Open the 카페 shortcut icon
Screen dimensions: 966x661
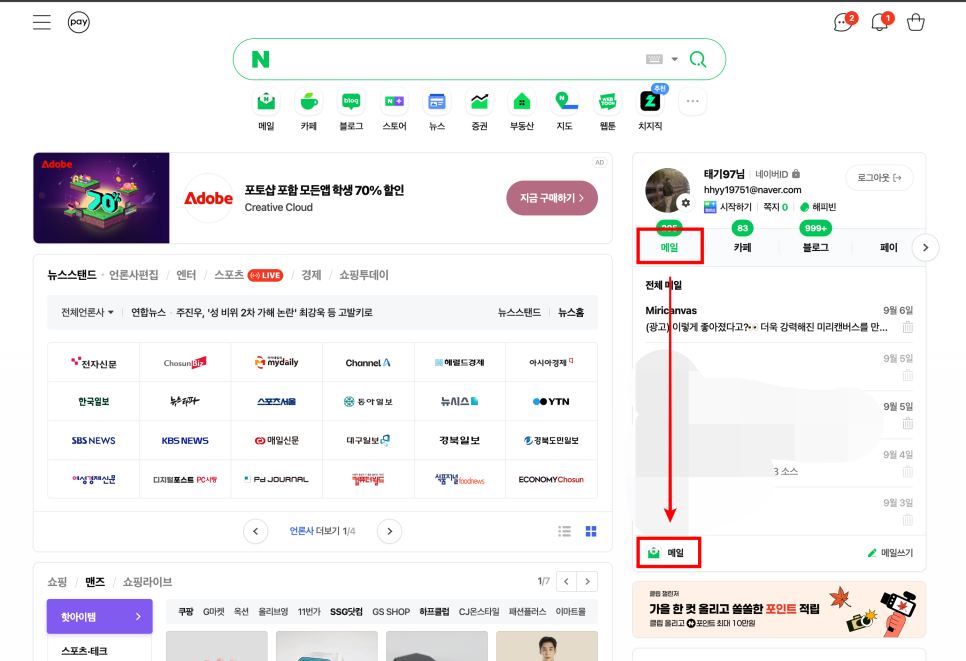click(x=308, y=102)
